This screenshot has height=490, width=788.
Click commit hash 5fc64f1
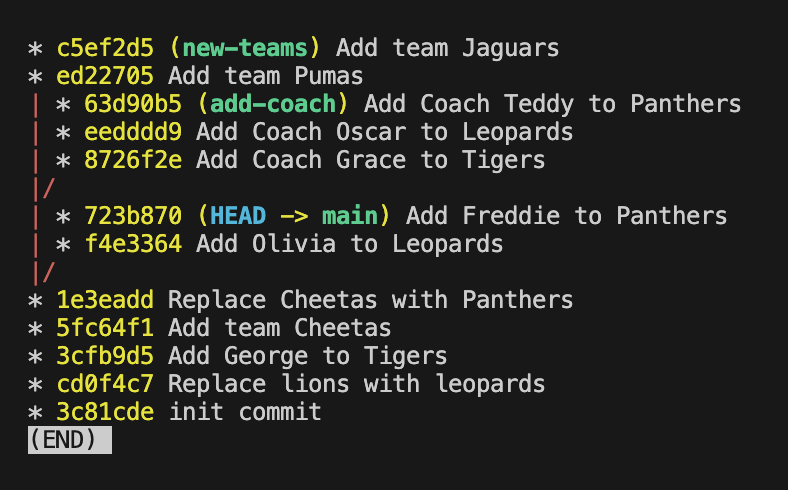(105, 328)
